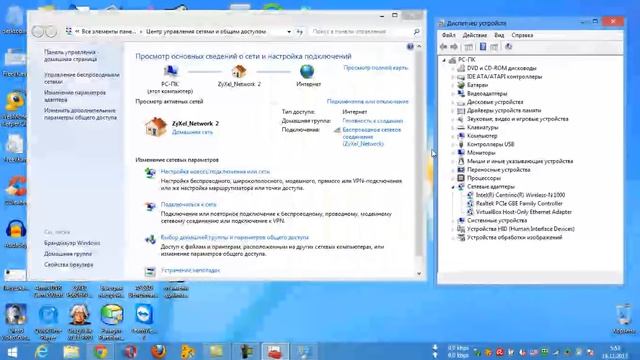Click the 'Устранение неполадок' link
Image resolution: width=640 pixels, height=360 pixels.
[x=190, y=270]
